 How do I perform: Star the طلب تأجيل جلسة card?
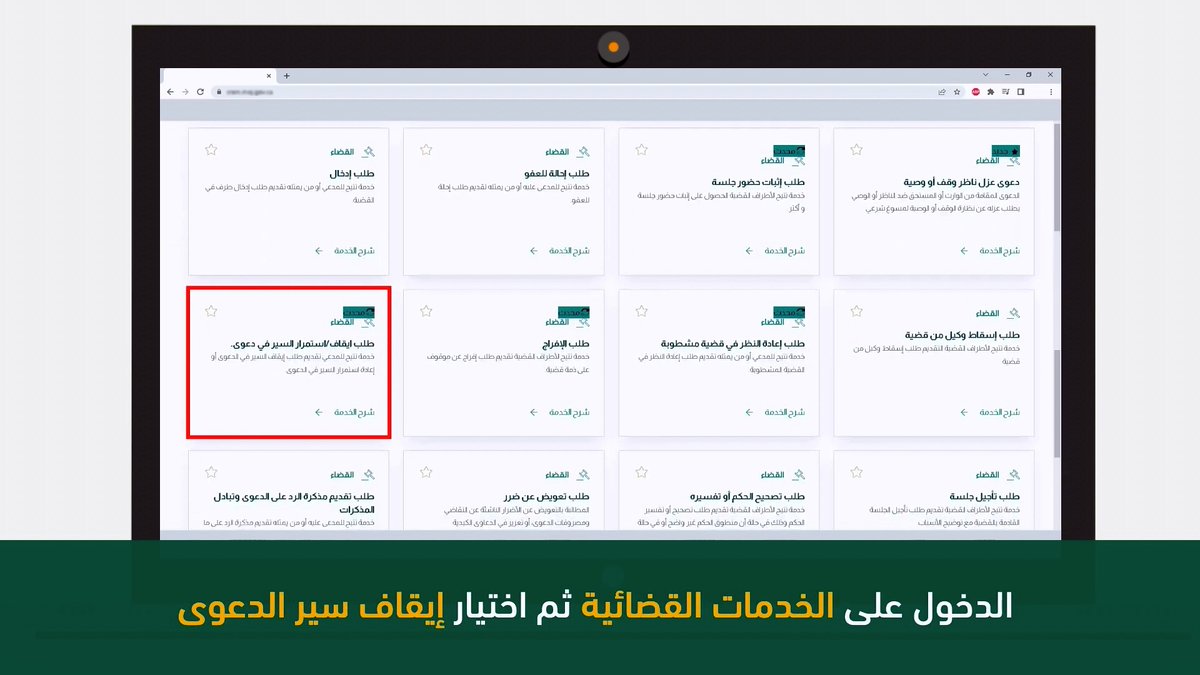(x=856, y=472)
